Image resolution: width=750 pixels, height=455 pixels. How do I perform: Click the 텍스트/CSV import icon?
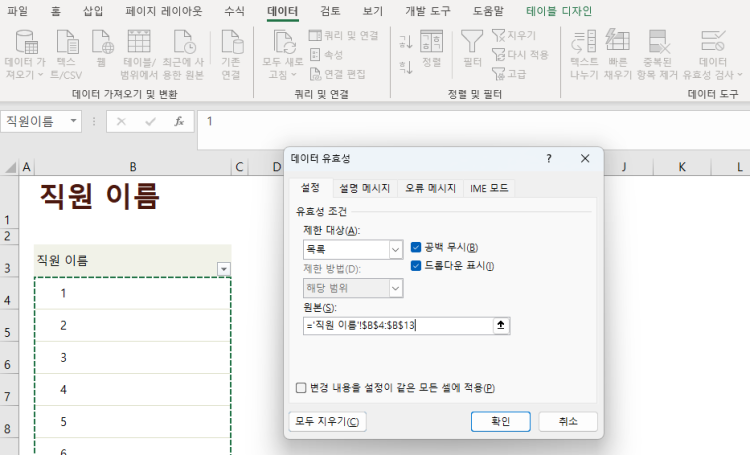(x=67, y=42)
